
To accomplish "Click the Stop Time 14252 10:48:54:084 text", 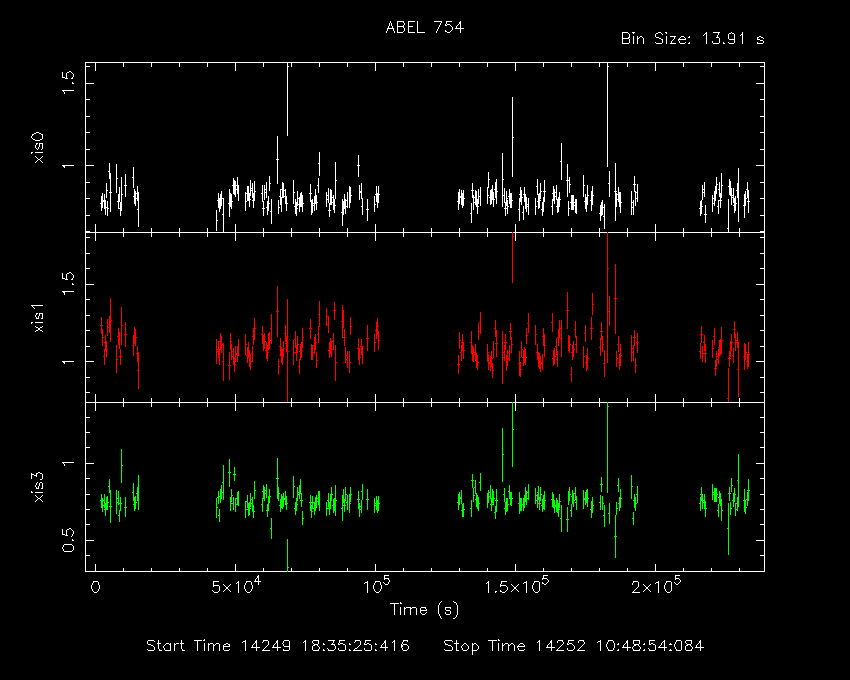I will click(x=574, y=646).
